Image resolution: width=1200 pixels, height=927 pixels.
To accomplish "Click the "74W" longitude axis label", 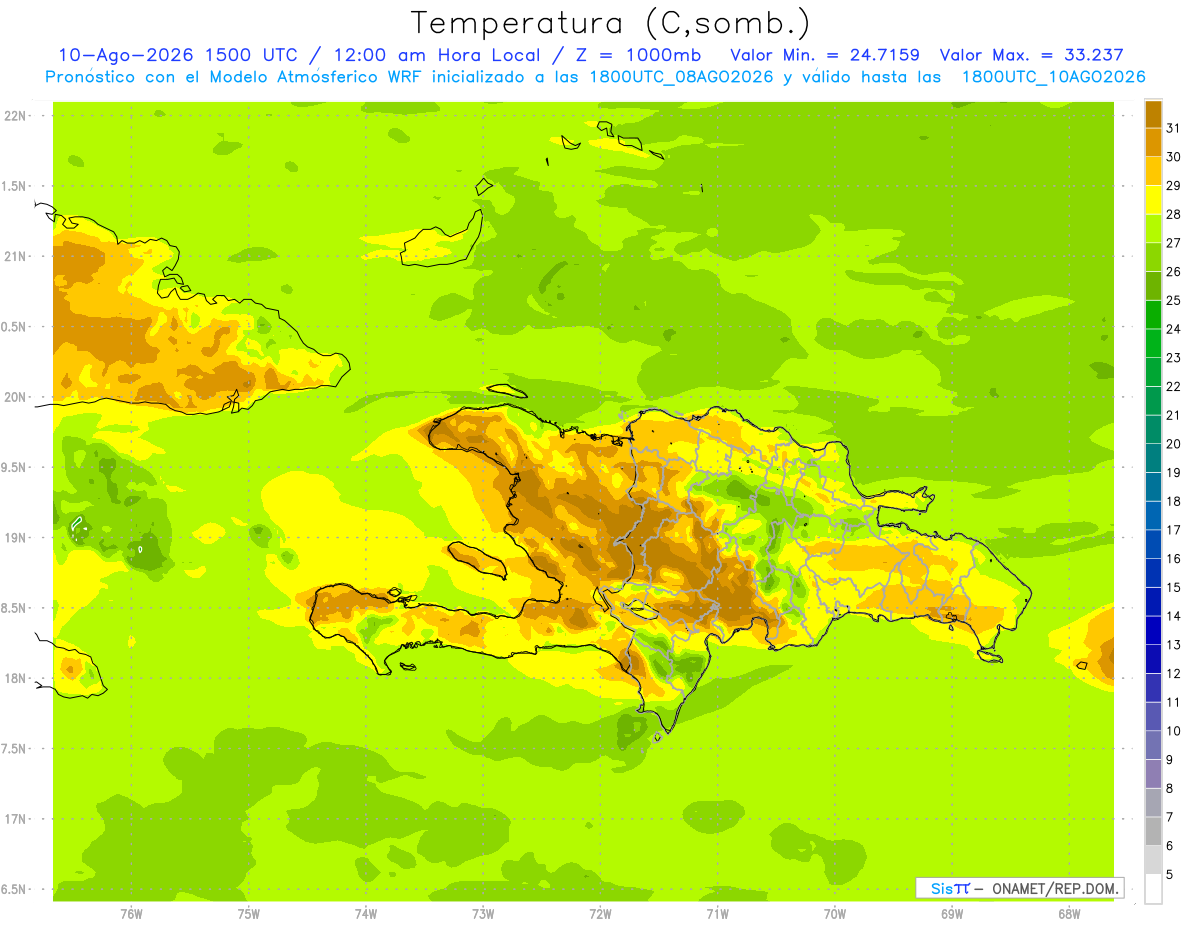I will coord(366,914).
